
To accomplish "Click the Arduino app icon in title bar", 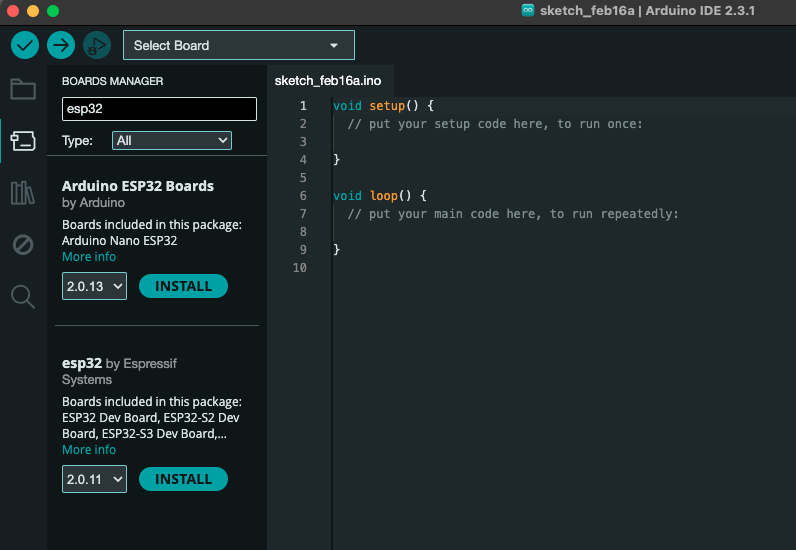I will [528, 10].
